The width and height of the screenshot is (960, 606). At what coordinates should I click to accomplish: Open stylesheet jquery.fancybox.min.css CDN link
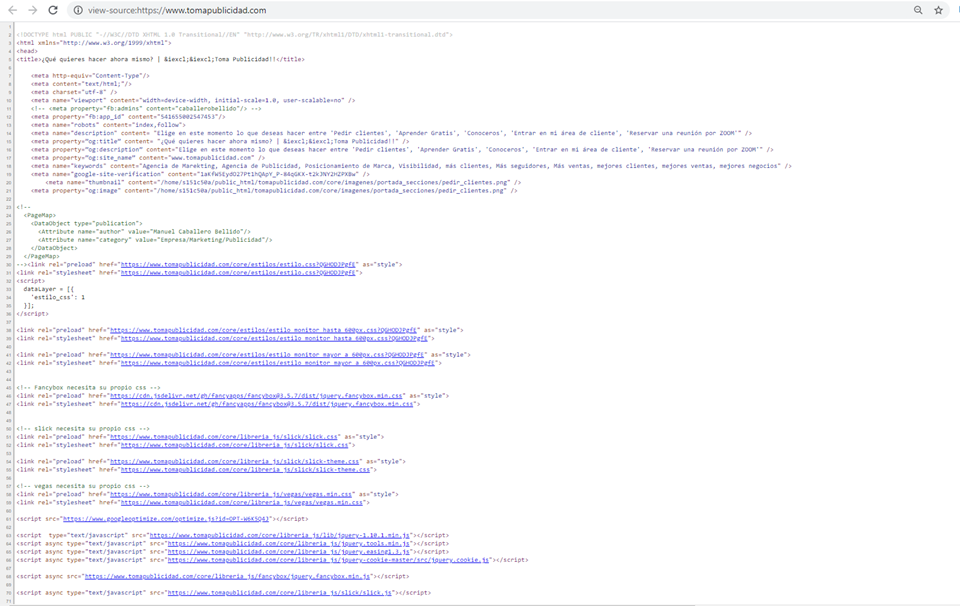point(267,404)
